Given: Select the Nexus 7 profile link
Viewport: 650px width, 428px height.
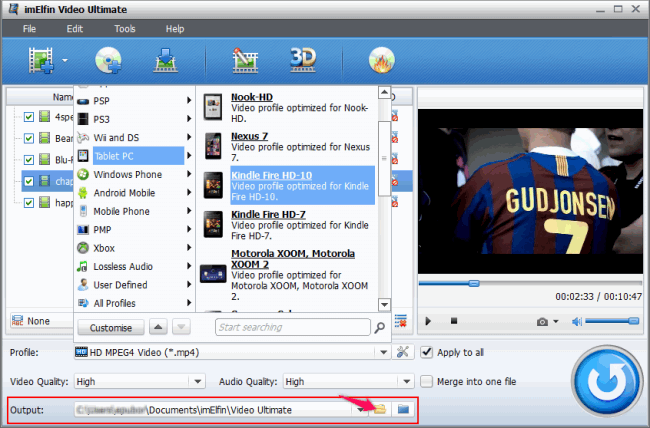Looking at the screenshot, I should click(x=250, y=136).
